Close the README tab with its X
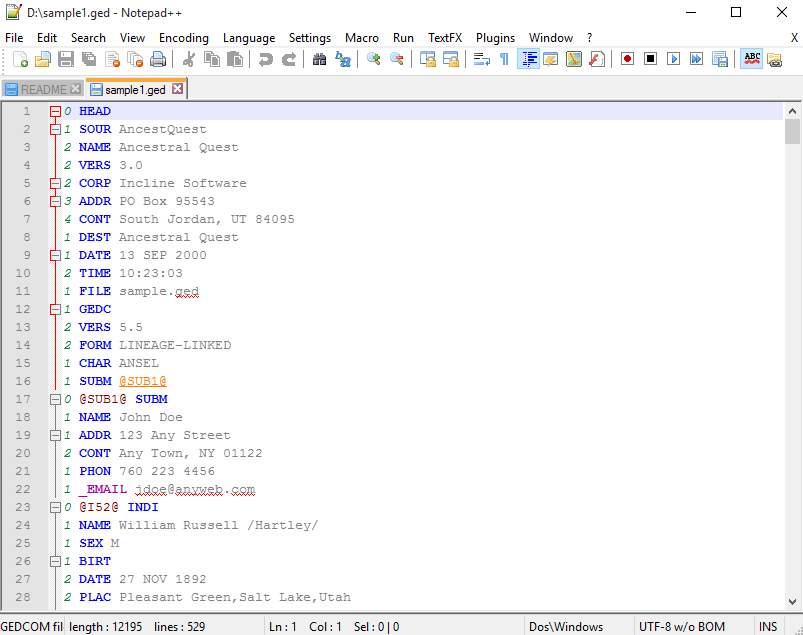This screenshot has width=803, height=635. coord(75,89)
